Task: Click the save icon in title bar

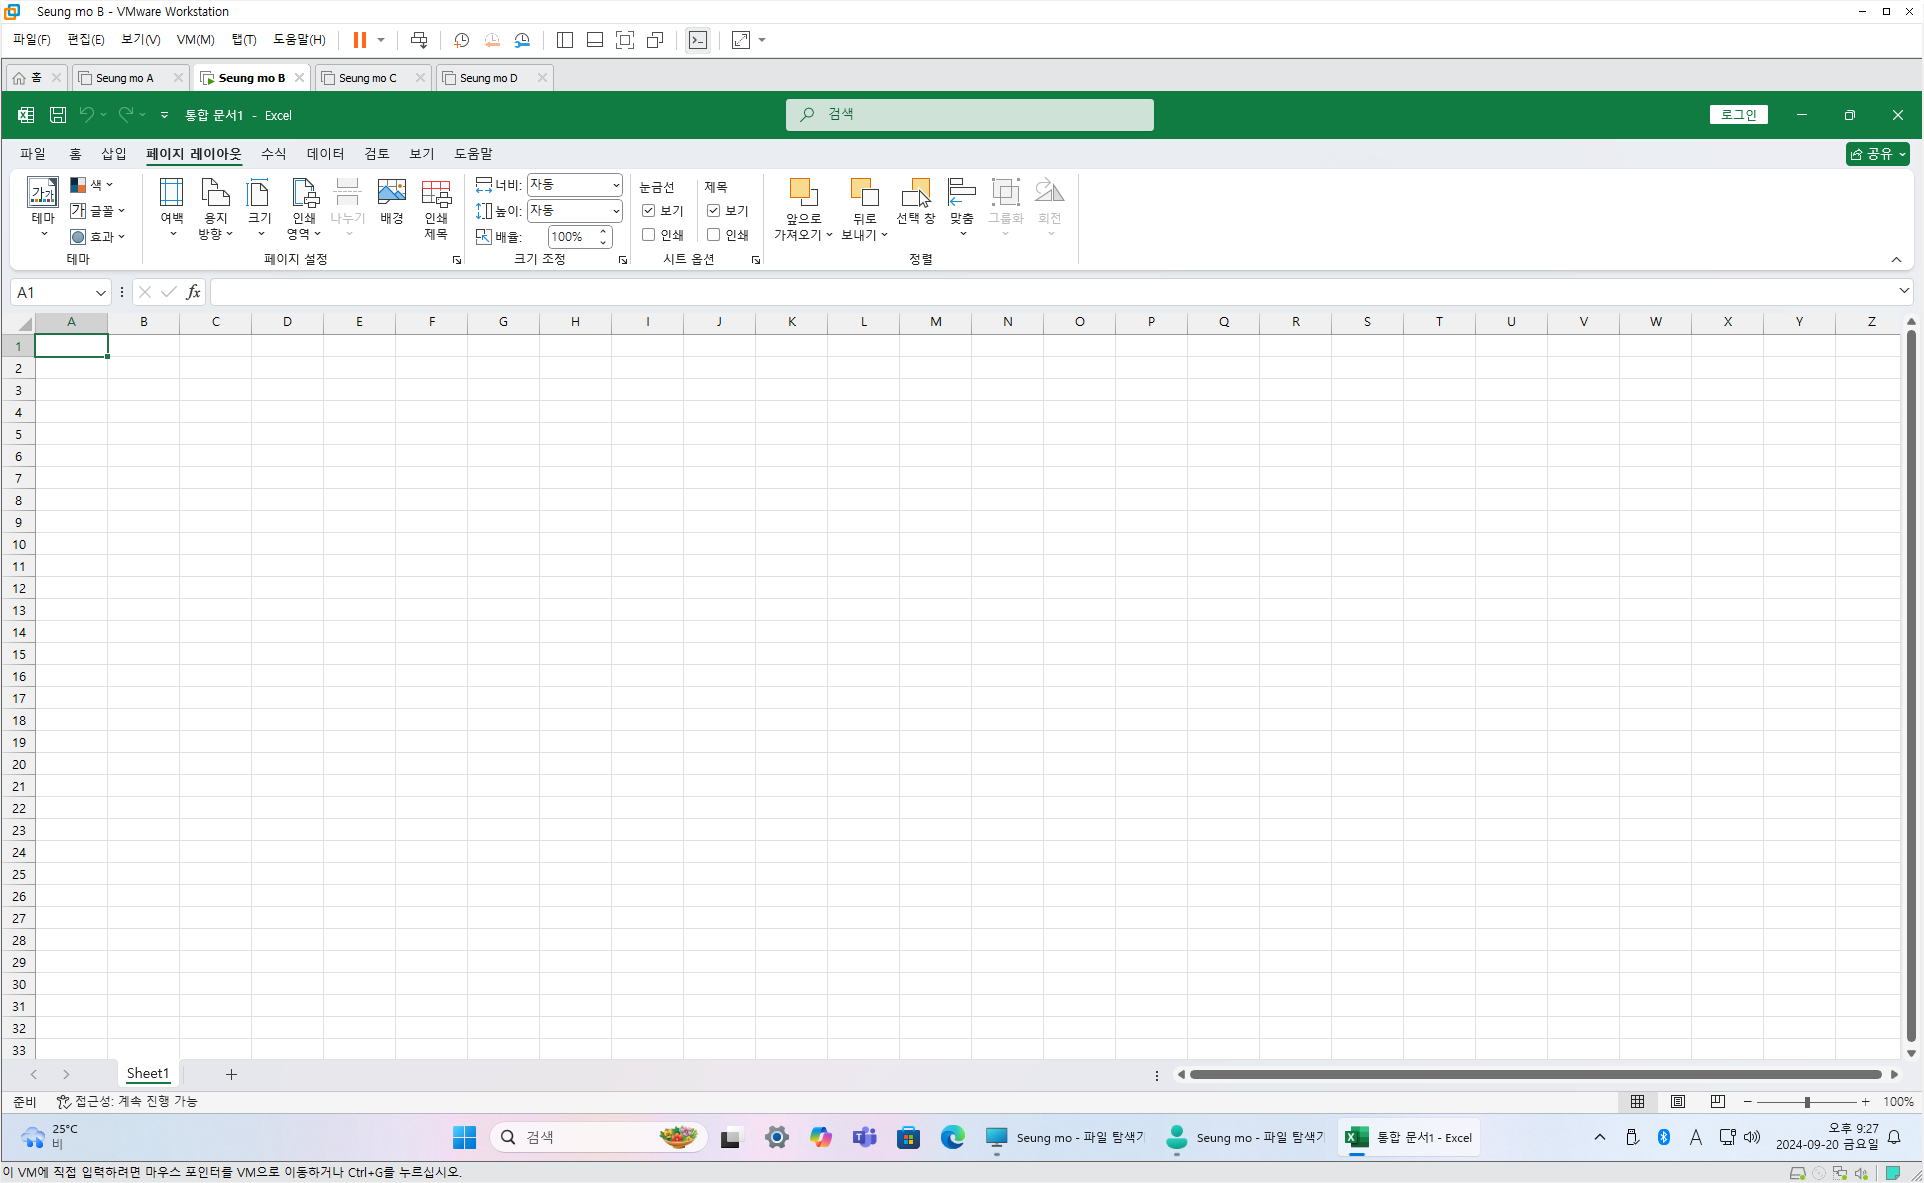Action: 58,115
